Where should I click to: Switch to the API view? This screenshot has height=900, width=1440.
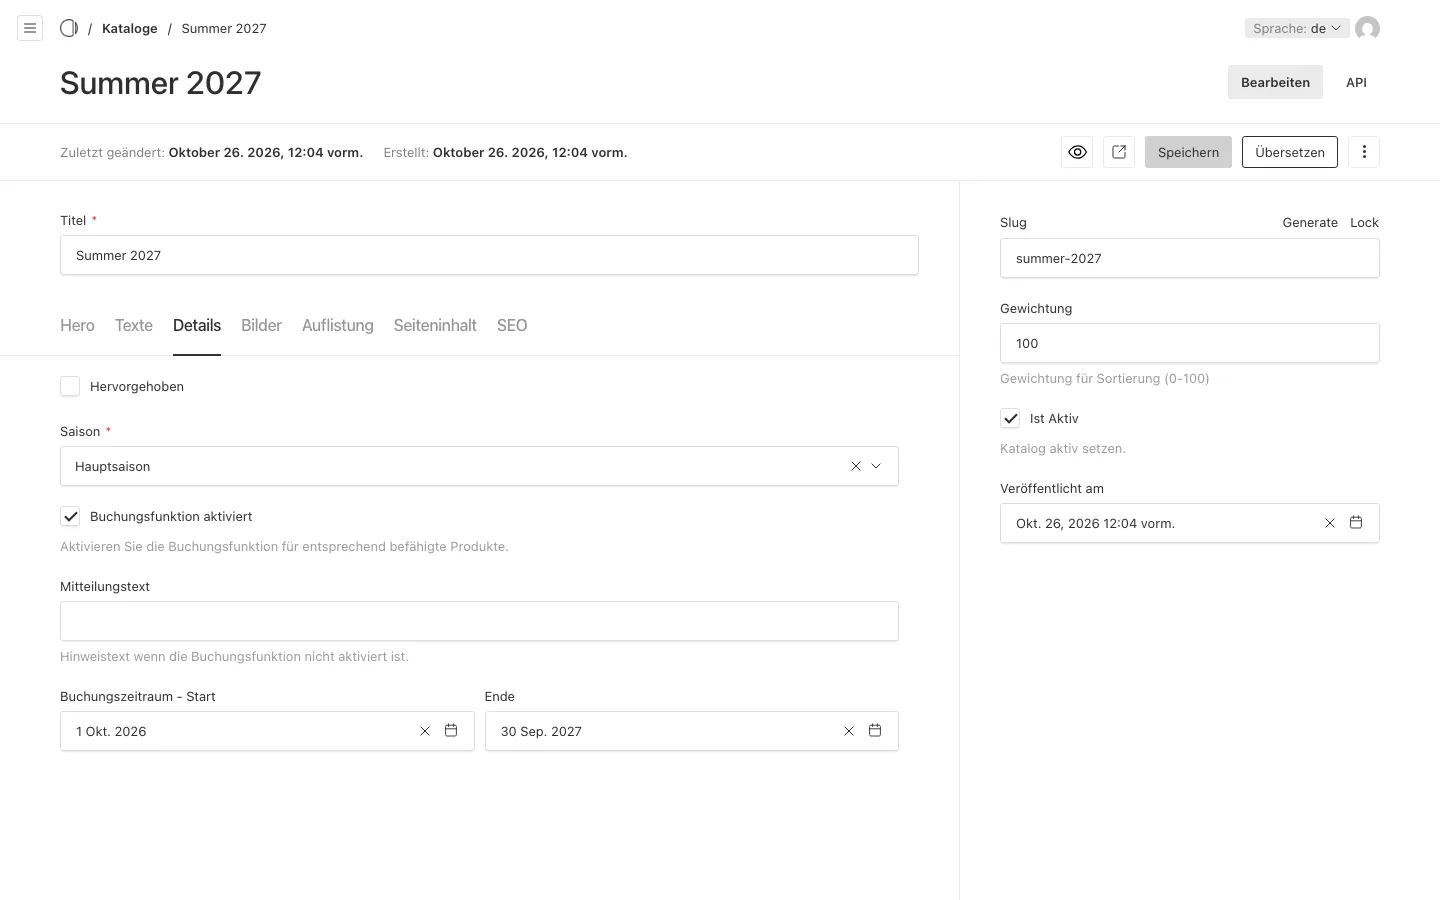[x=1356, y=82]
